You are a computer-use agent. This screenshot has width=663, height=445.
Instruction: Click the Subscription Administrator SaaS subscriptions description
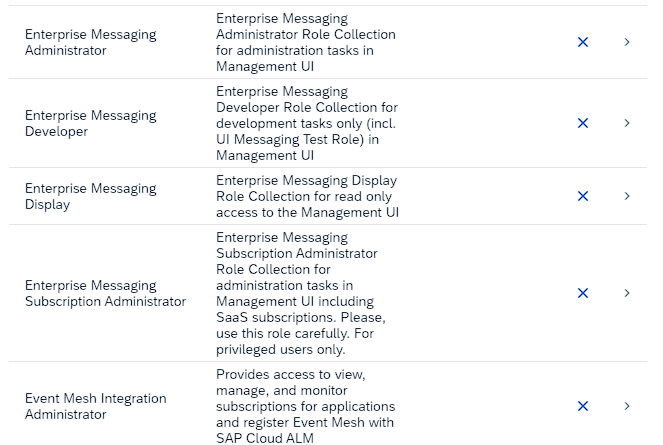300,293
